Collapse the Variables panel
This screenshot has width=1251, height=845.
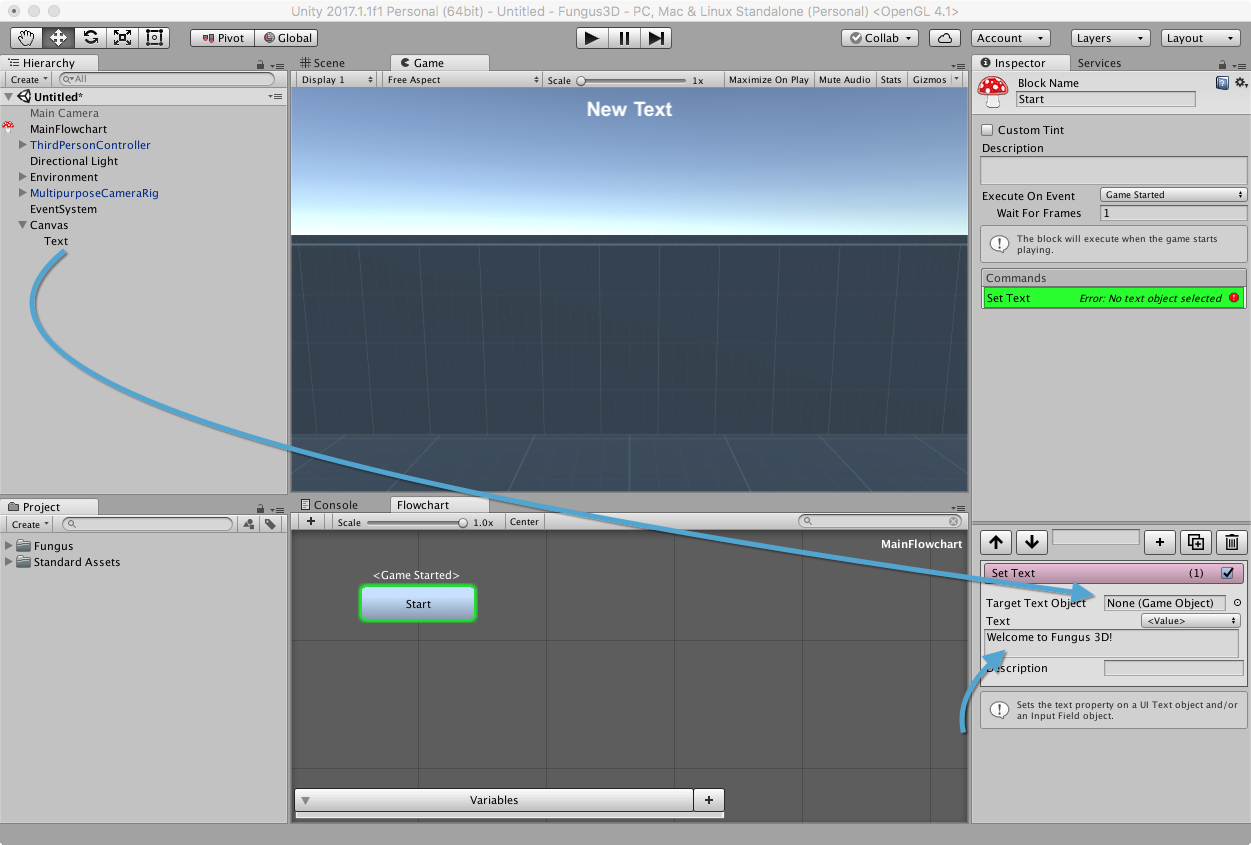[x=306, y=800]
